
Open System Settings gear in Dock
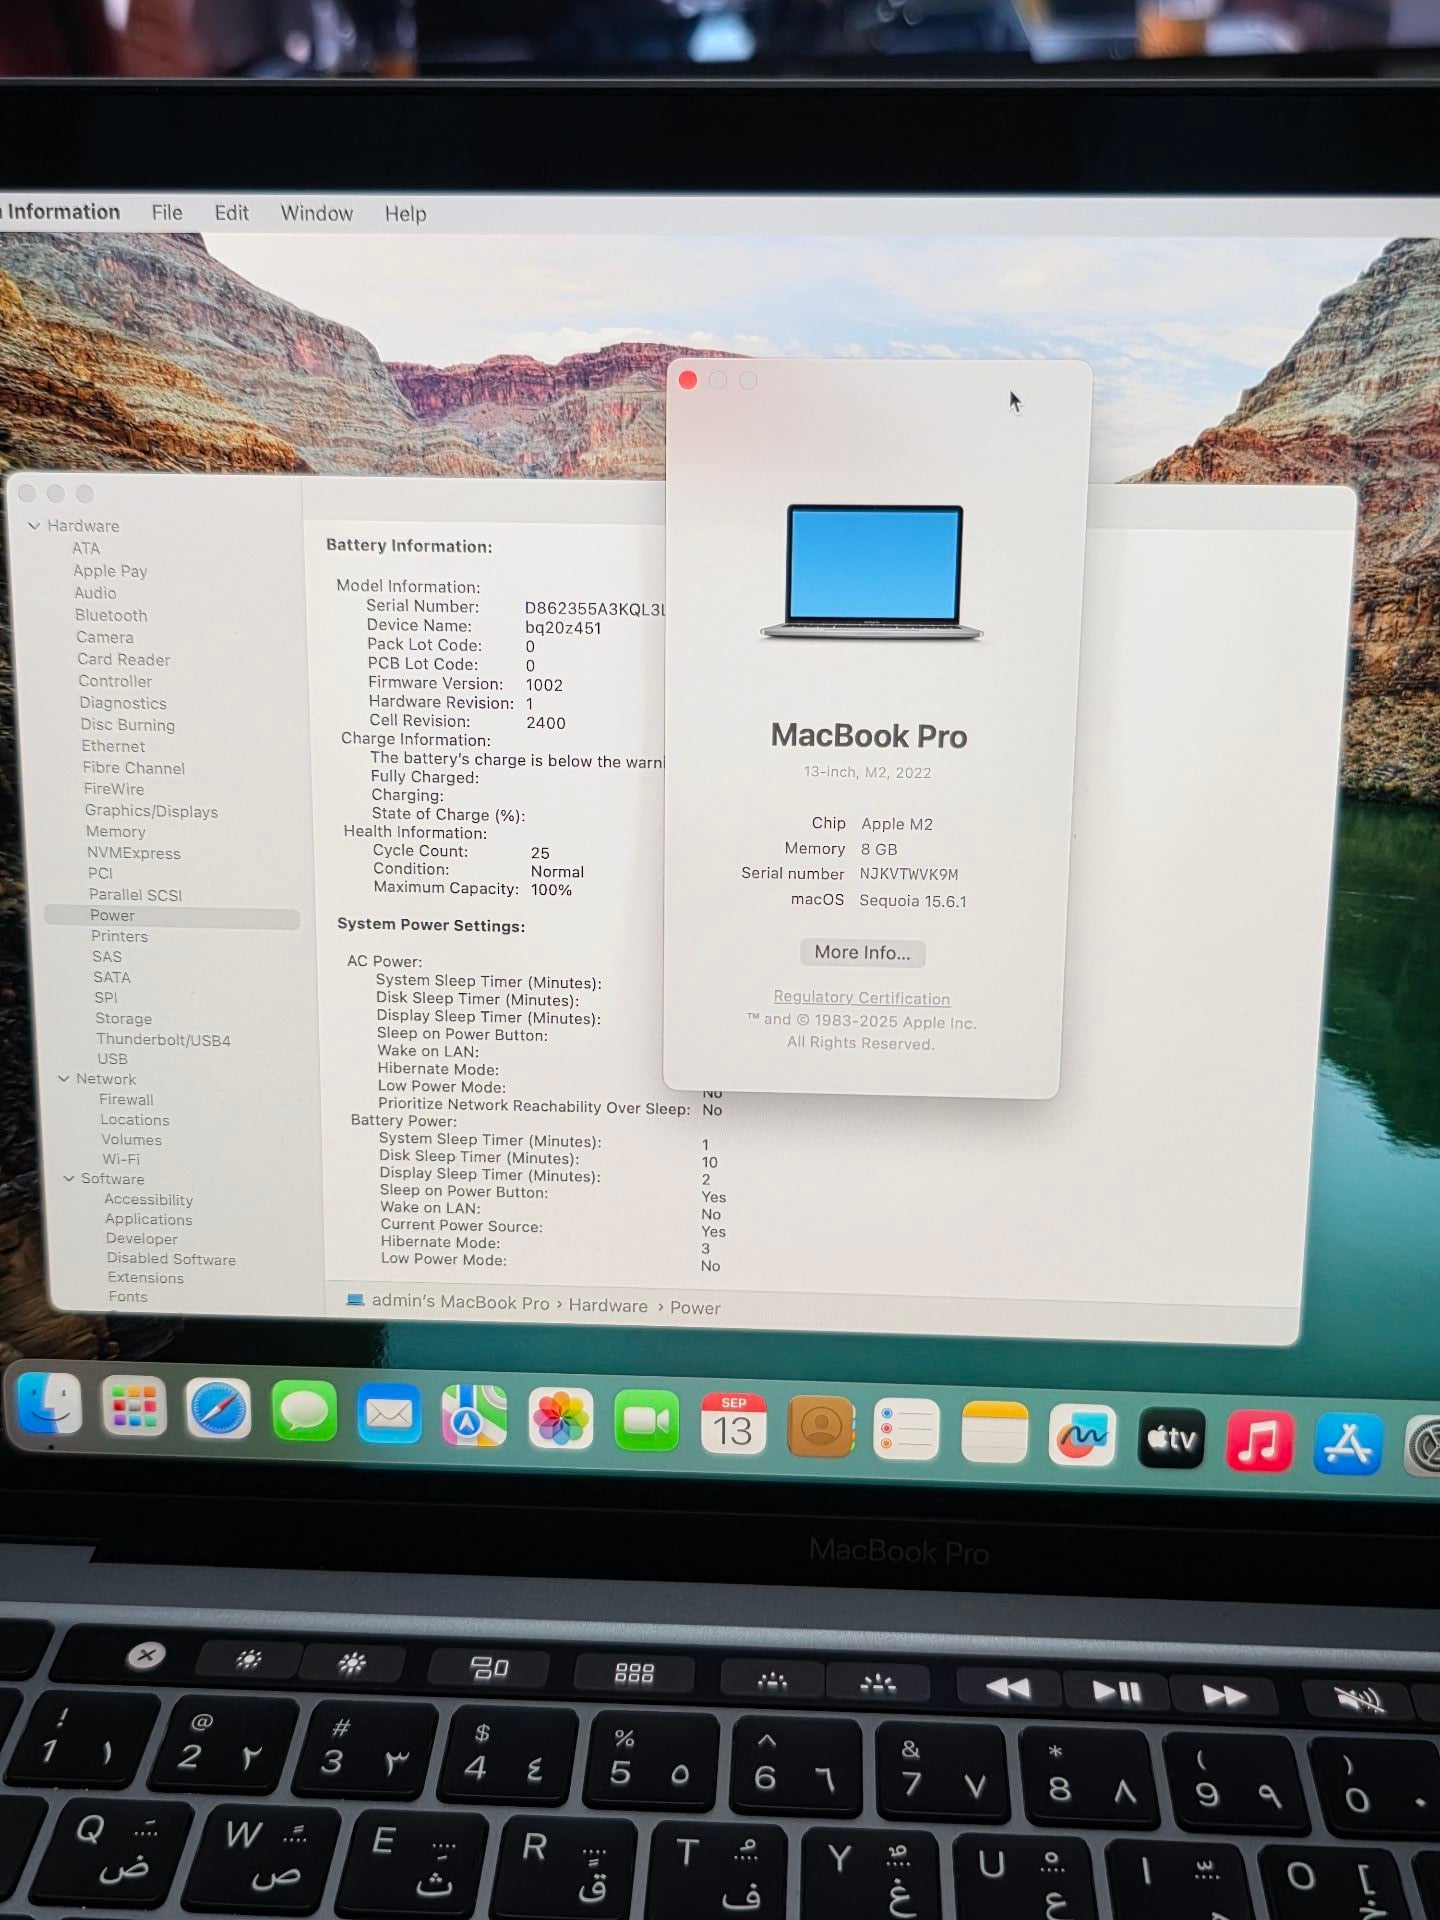click(x=1423, y=1448)
